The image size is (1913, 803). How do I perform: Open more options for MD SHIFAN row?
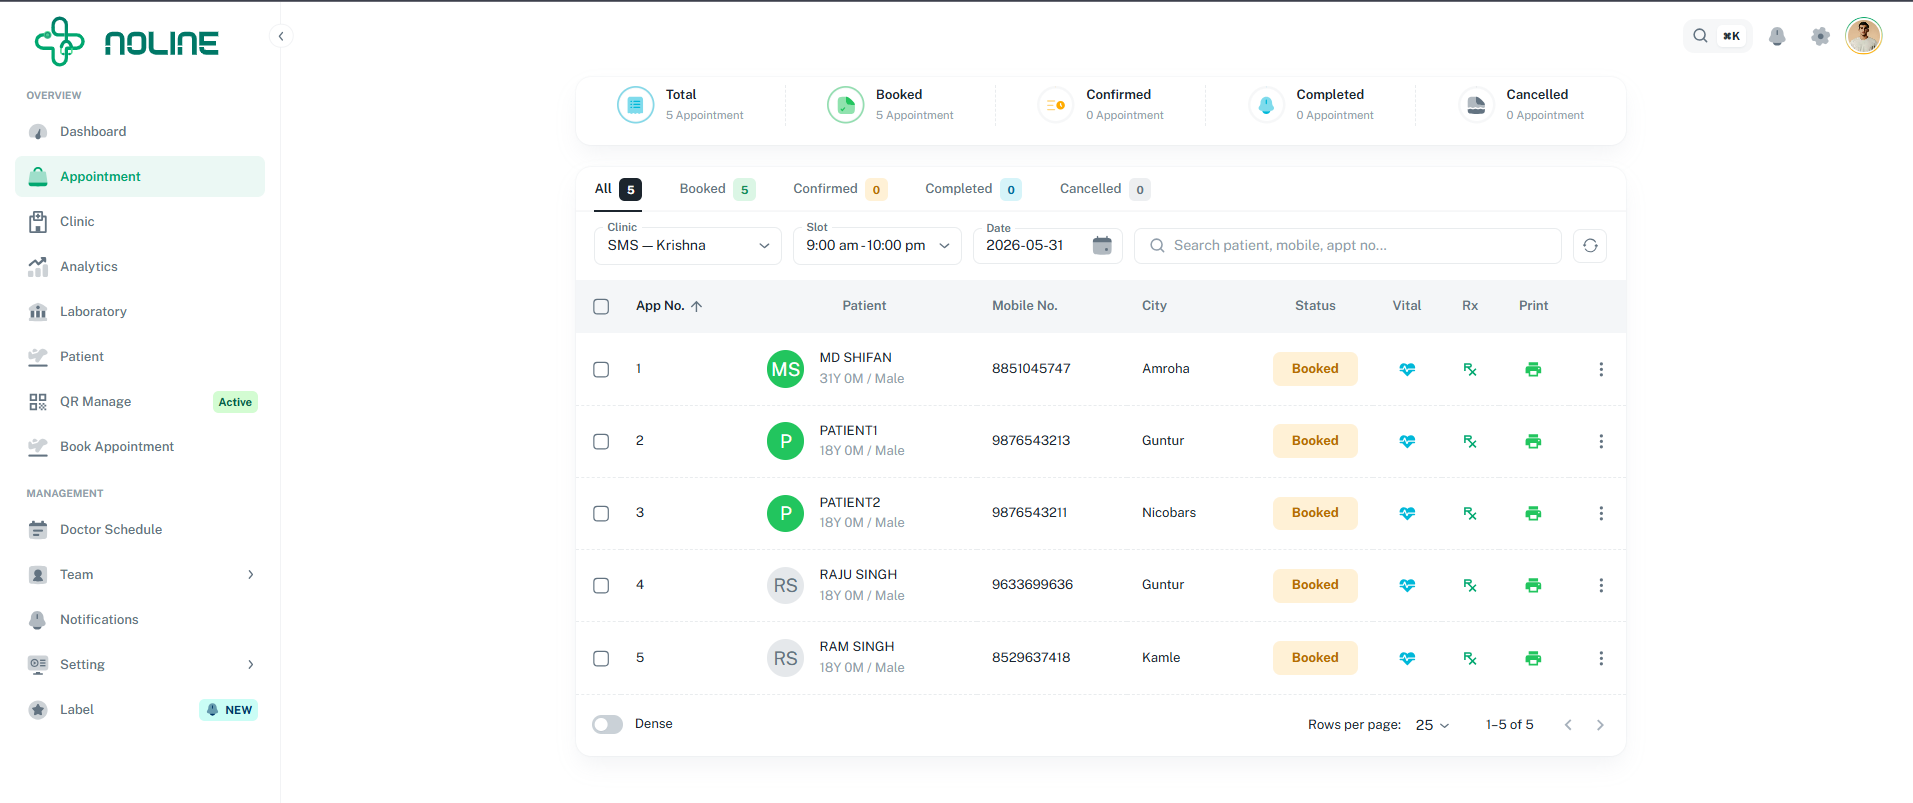1601,369
